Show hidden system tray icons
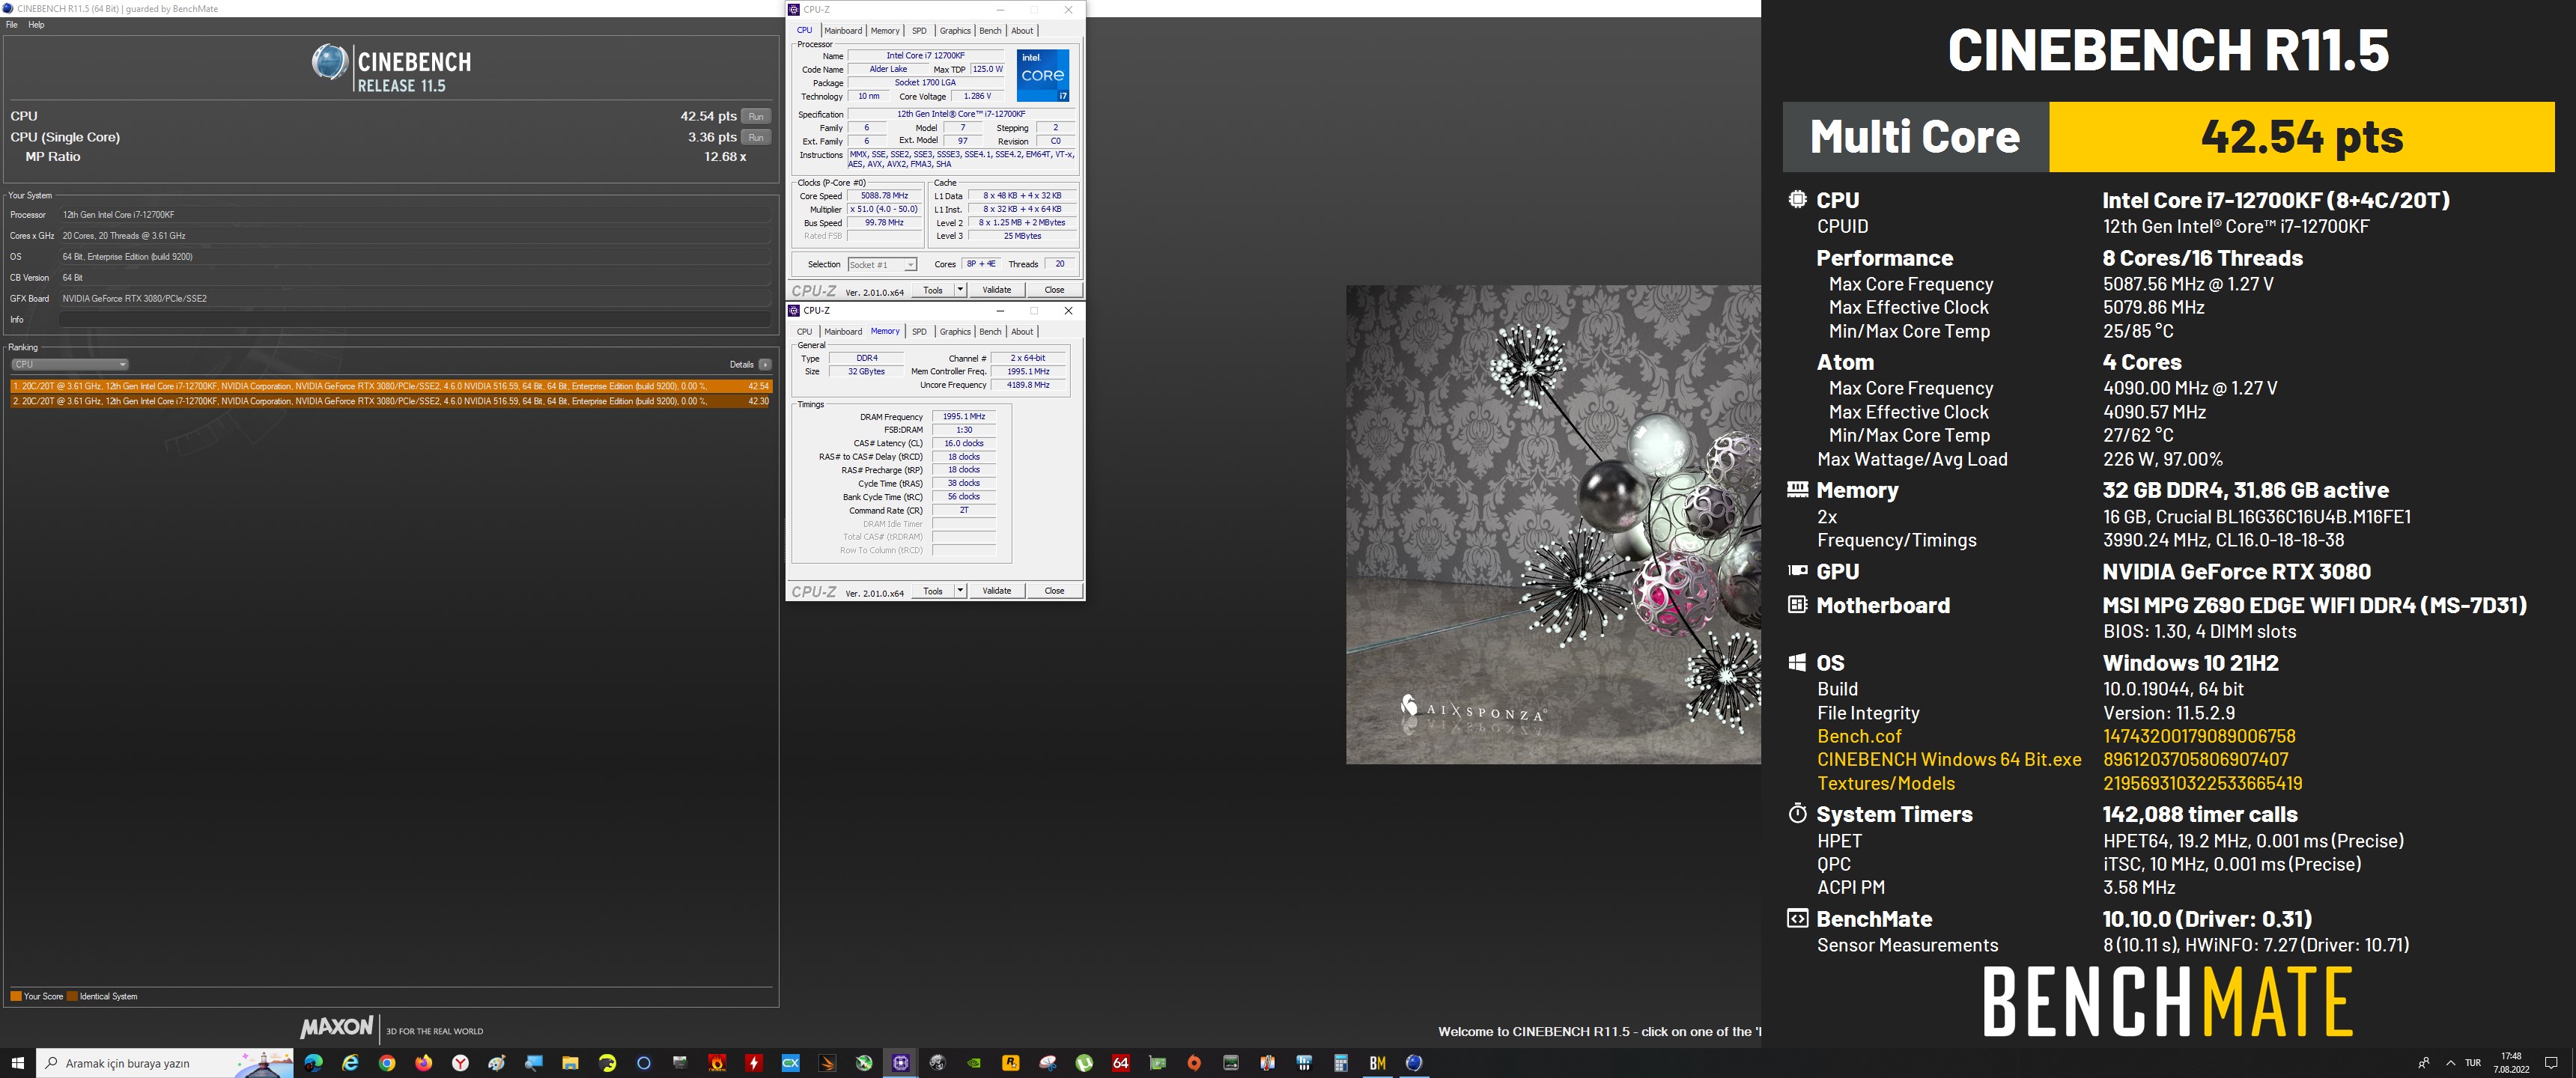Screen dimensions: 2576x1078 click(2450, 1063)
